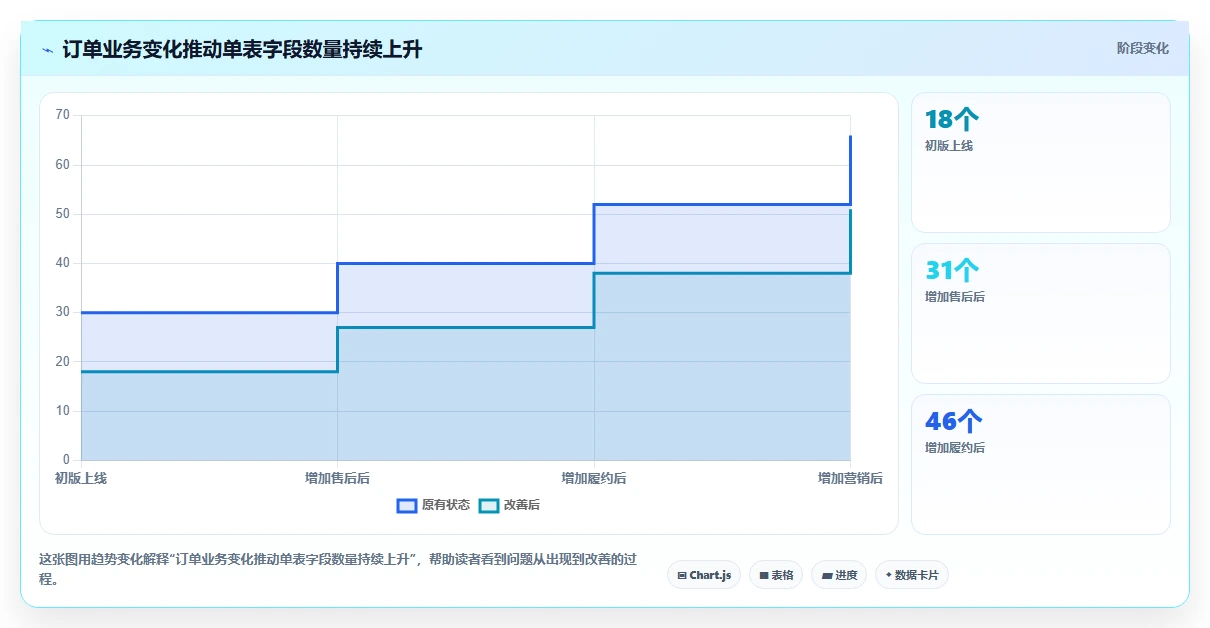Click the 18个 value text
Image resolution: width=1210 pixels, height=628 pixels.
coord(952,120)
